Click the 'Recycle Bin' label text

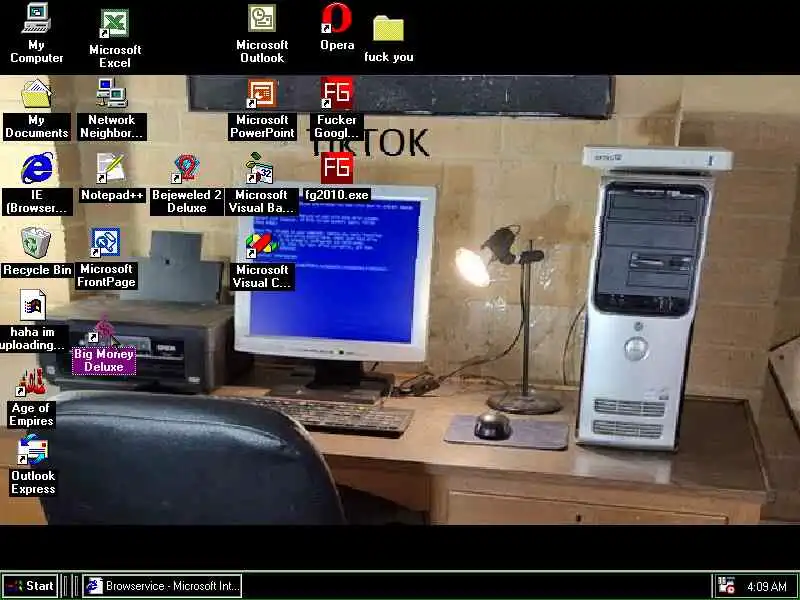coord(37,270)
